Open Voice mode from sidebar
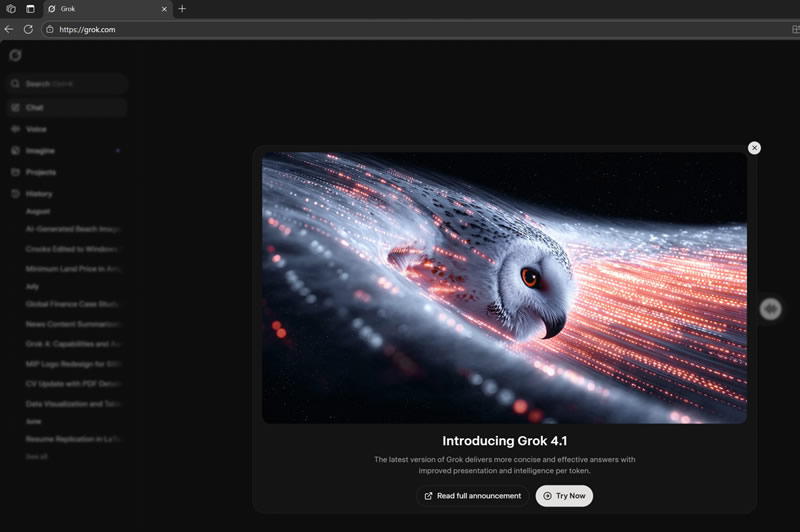 [x=36, y=129]
